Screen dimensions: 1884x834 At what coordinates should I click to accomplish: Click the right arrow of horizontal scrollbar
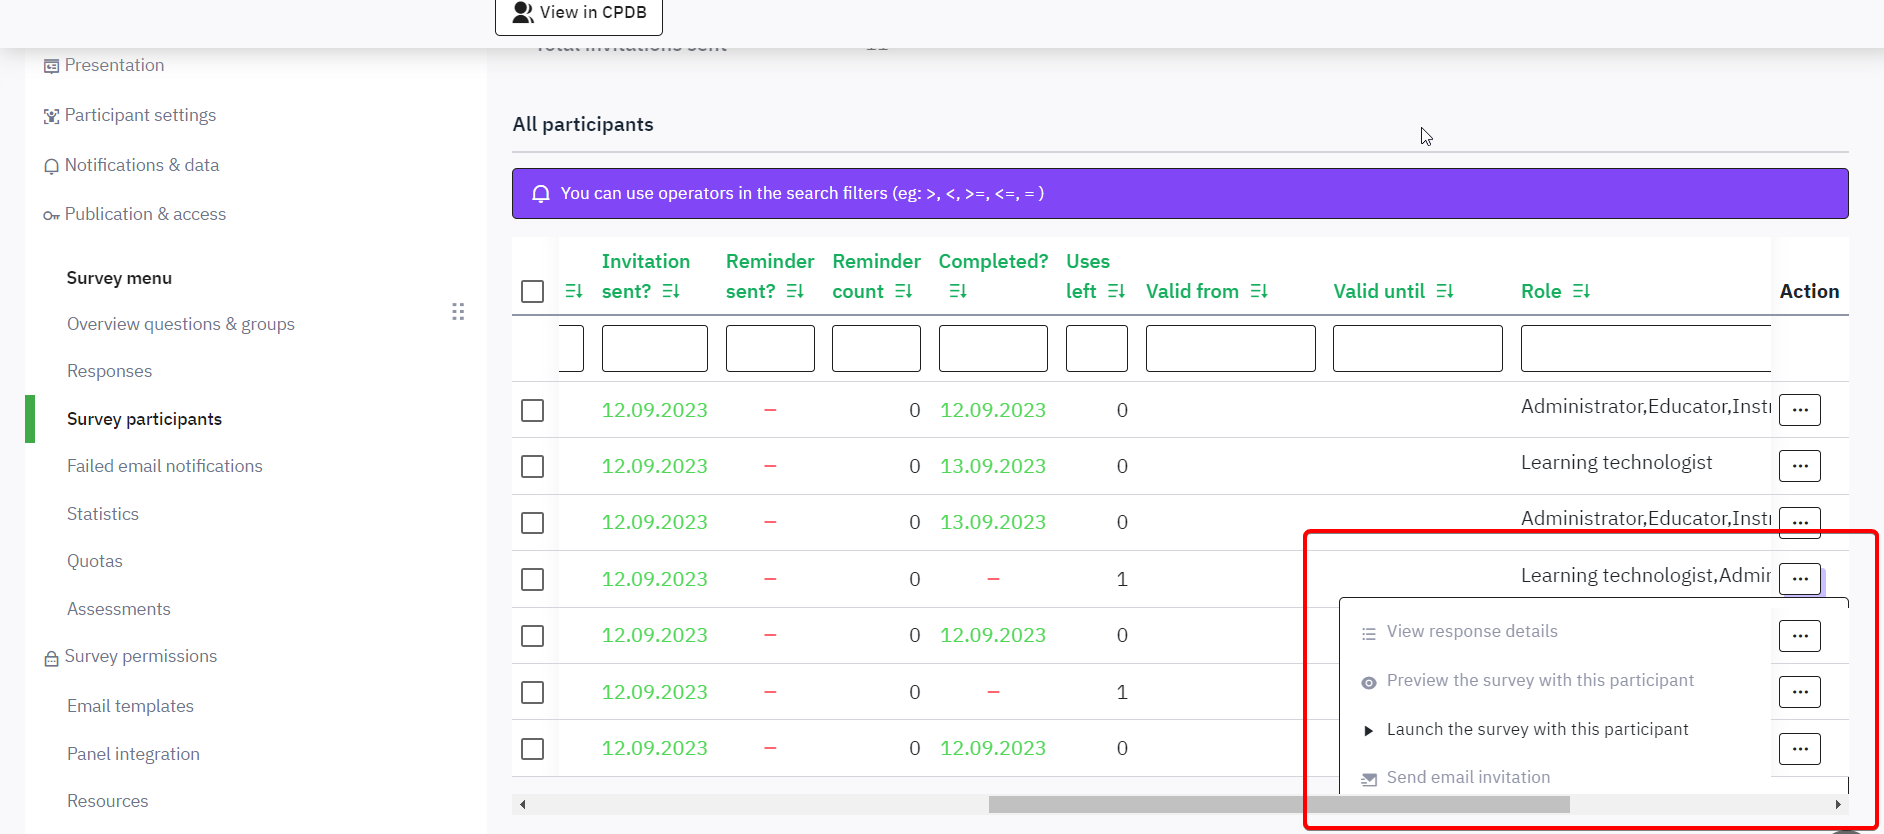[x=1837, y=804]
